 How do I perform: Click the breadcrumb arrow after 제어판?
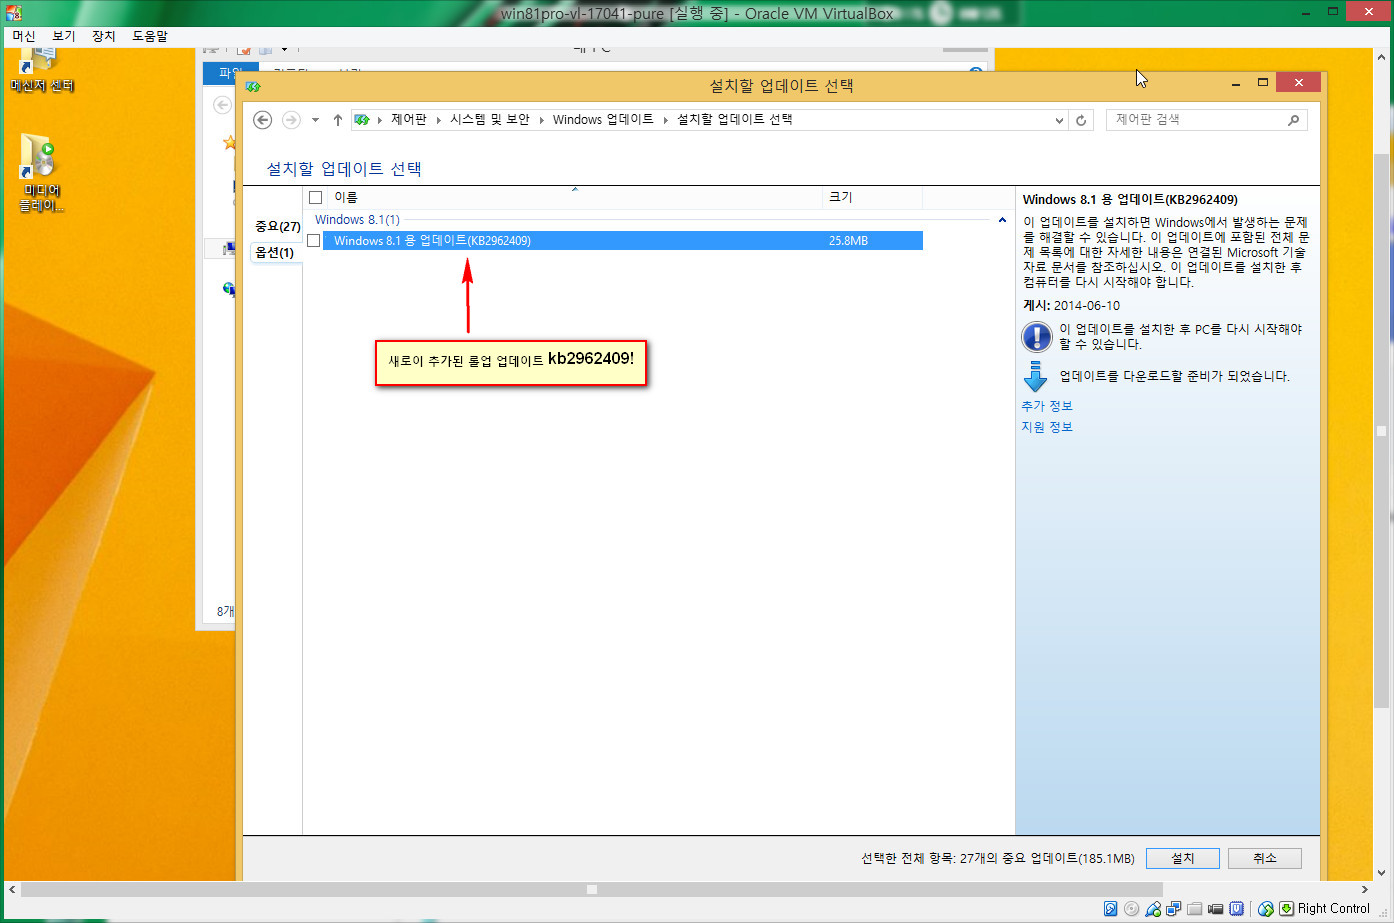tap(438, 120)
